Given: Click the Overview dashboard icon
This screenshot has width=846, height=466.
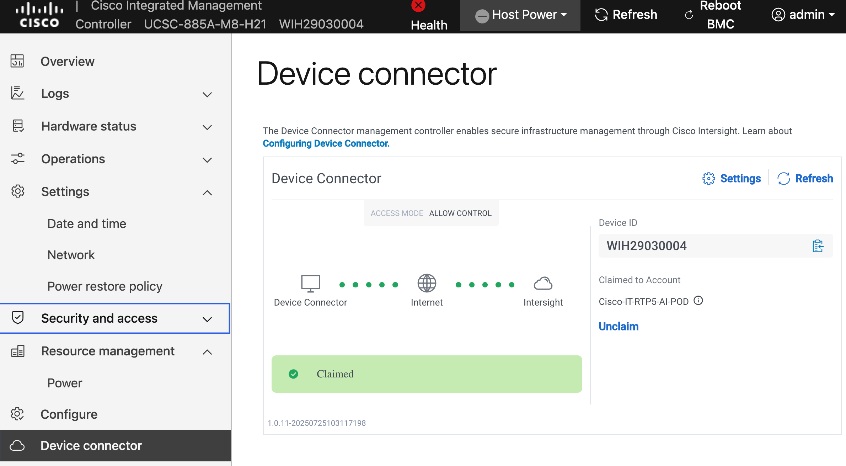Looking at the screenshot, I should click(17, 61).
